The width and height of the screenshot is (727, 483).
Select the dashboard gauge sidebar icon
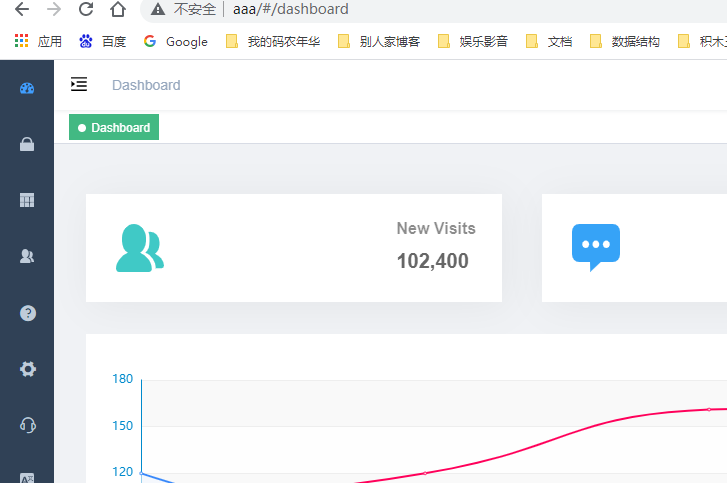[x=27, y=88]
